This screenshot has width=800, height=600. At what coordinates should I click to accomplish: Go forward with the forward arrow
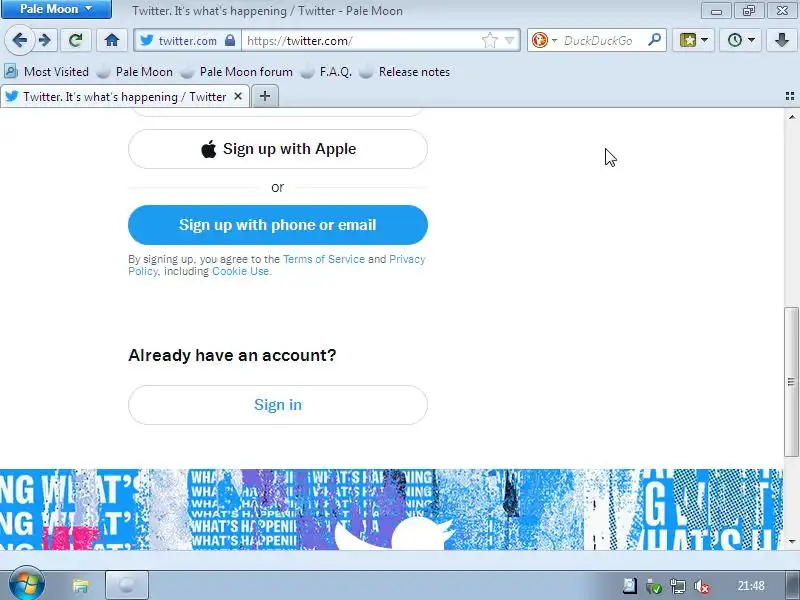pos(45,40)
